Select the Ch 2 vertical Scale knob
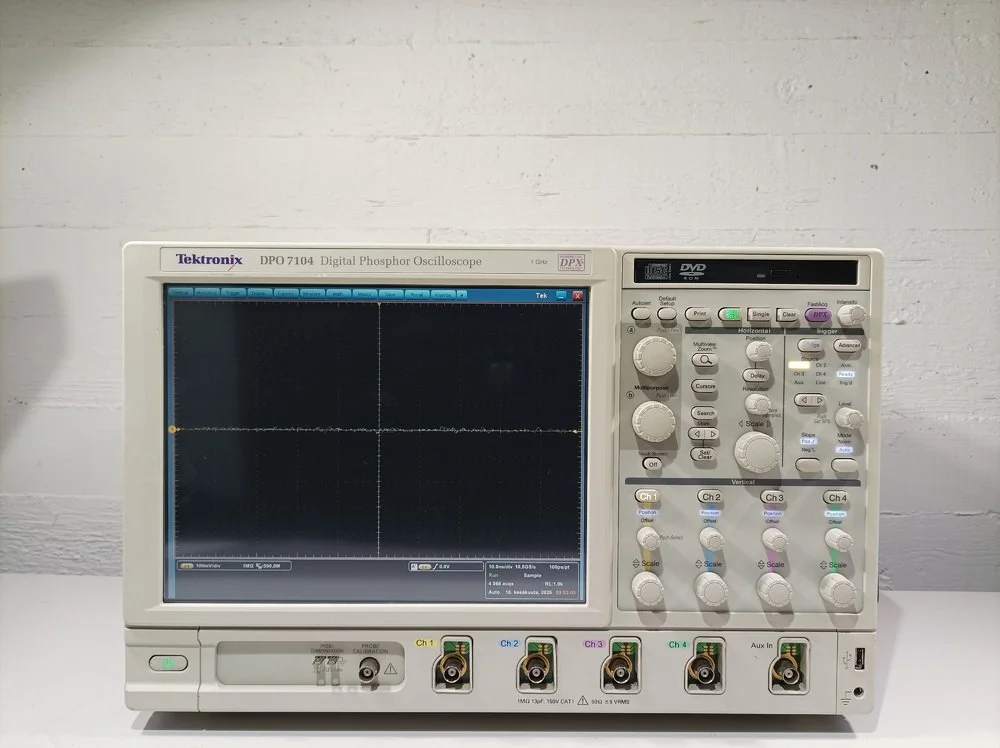The width and height of the screenshot is (1000, 748). pos(710,589)
